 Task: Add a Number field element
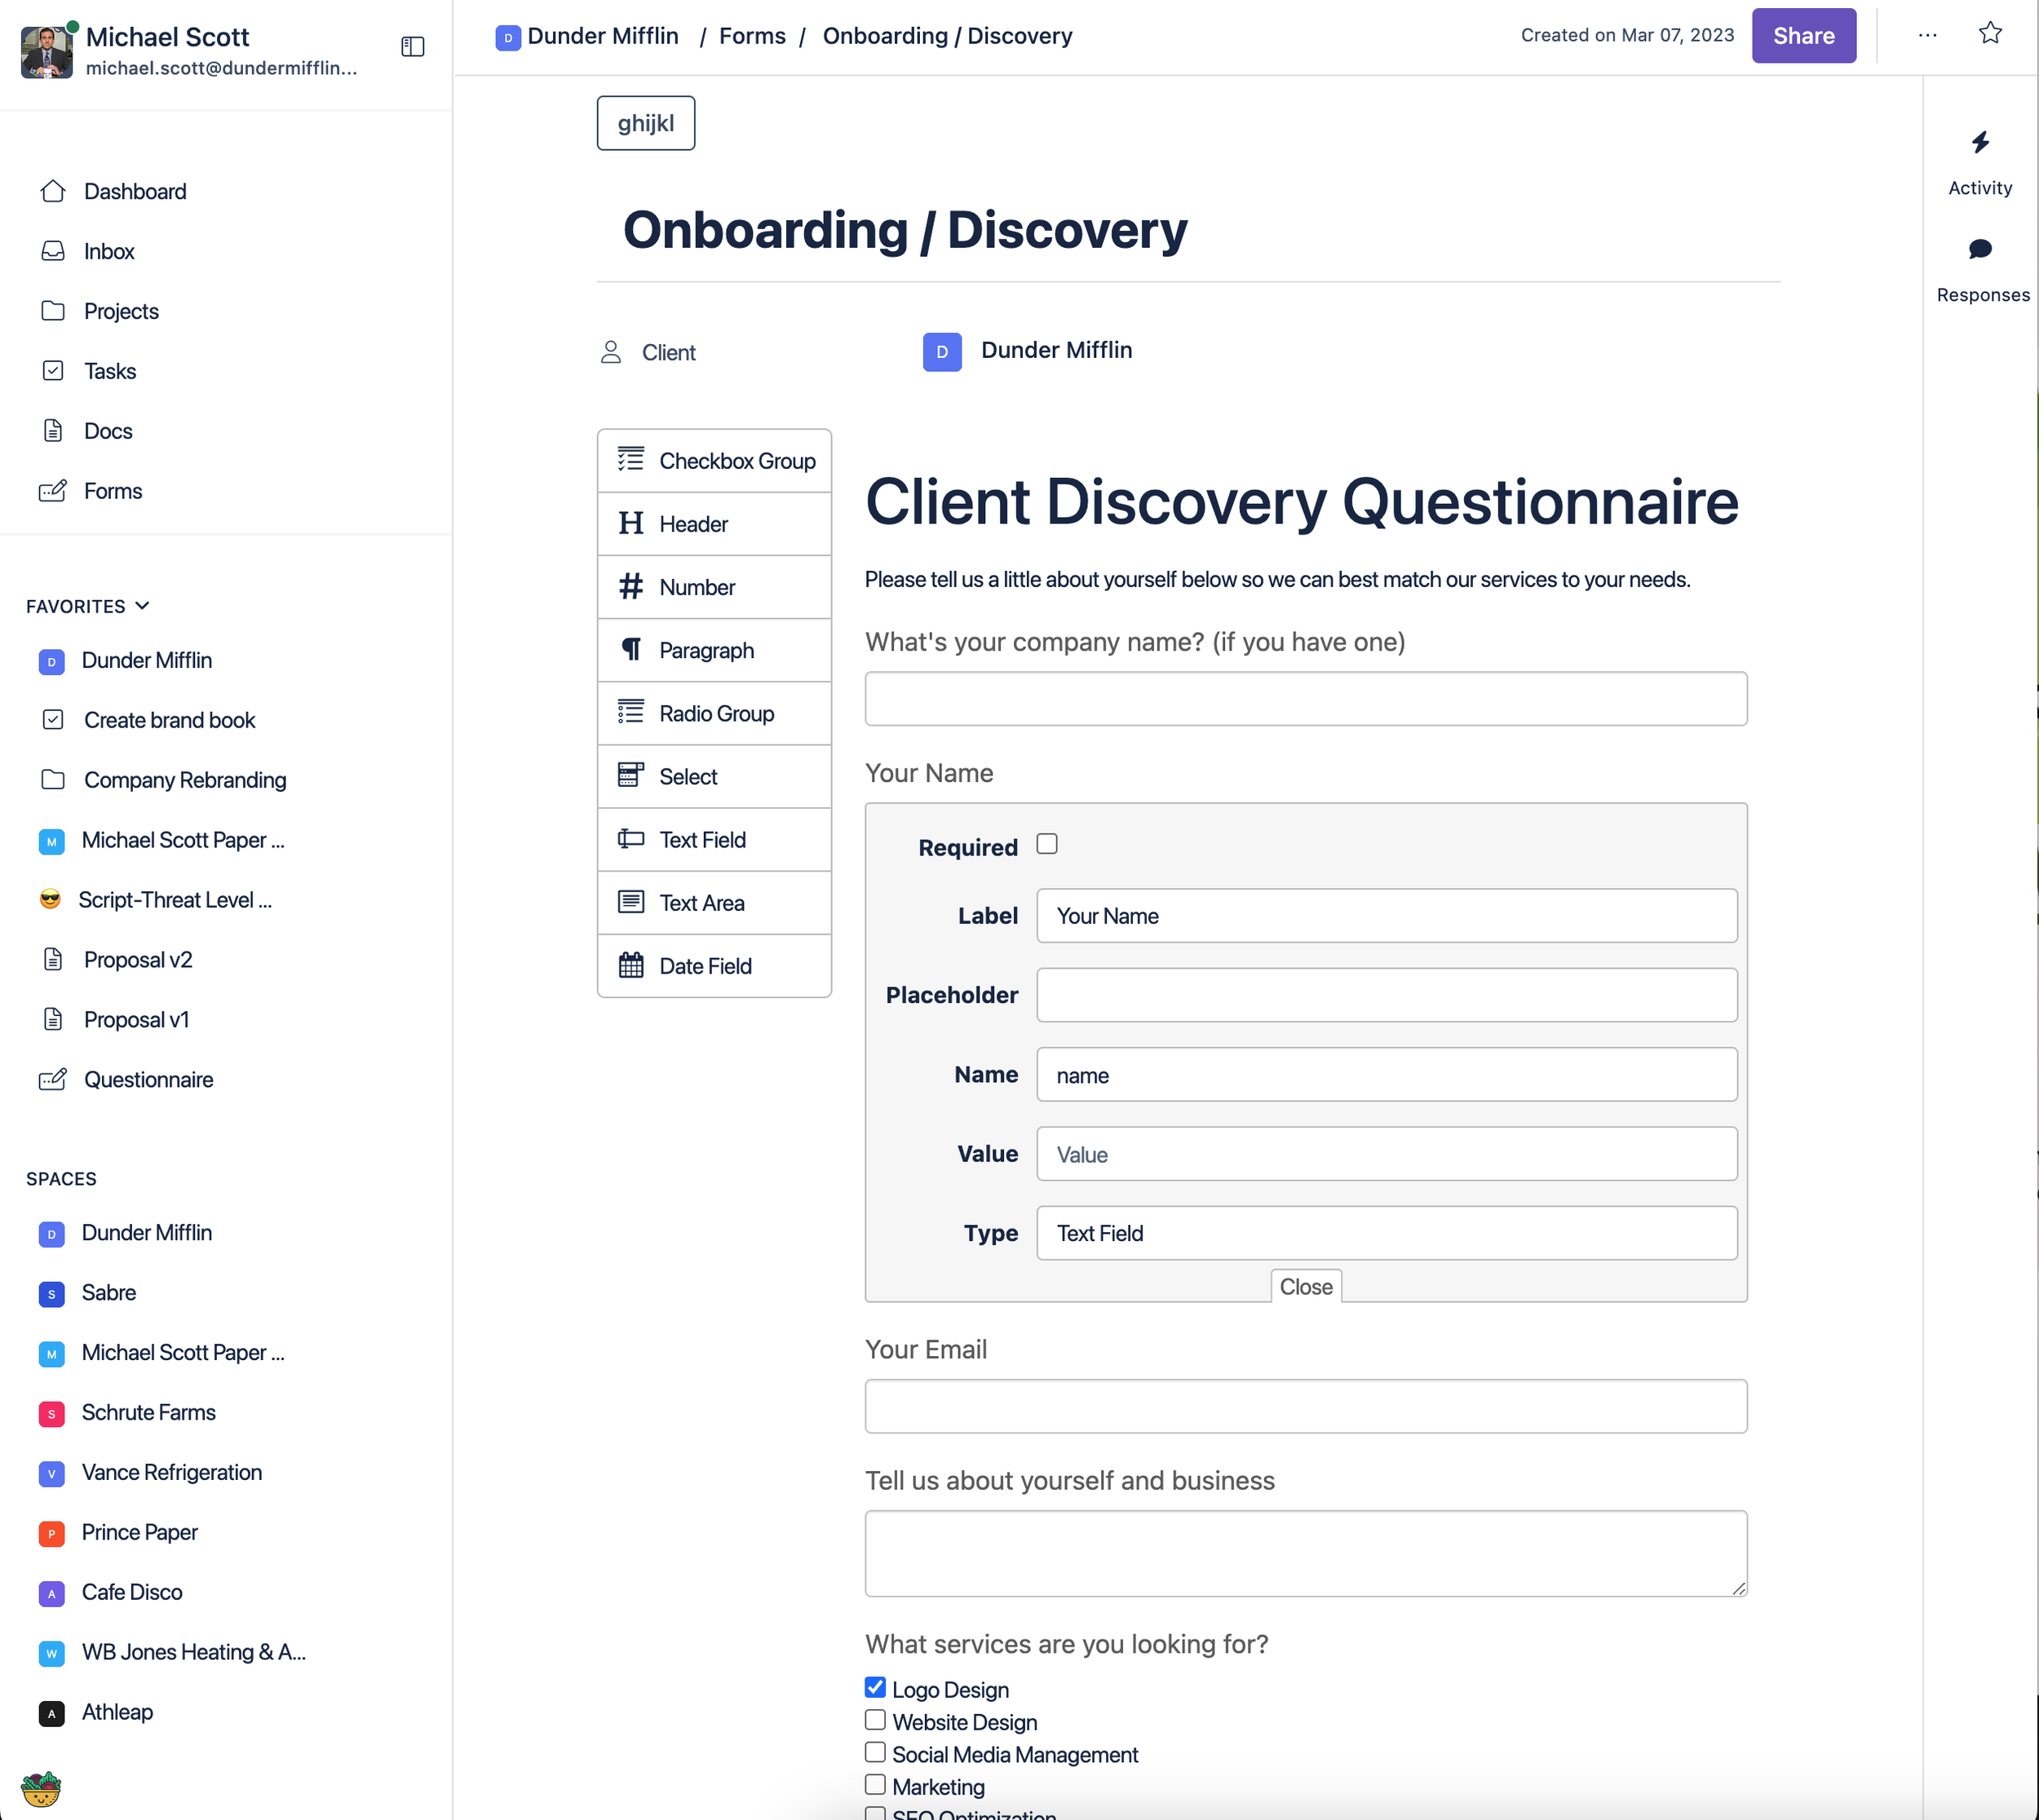(714, 587)
